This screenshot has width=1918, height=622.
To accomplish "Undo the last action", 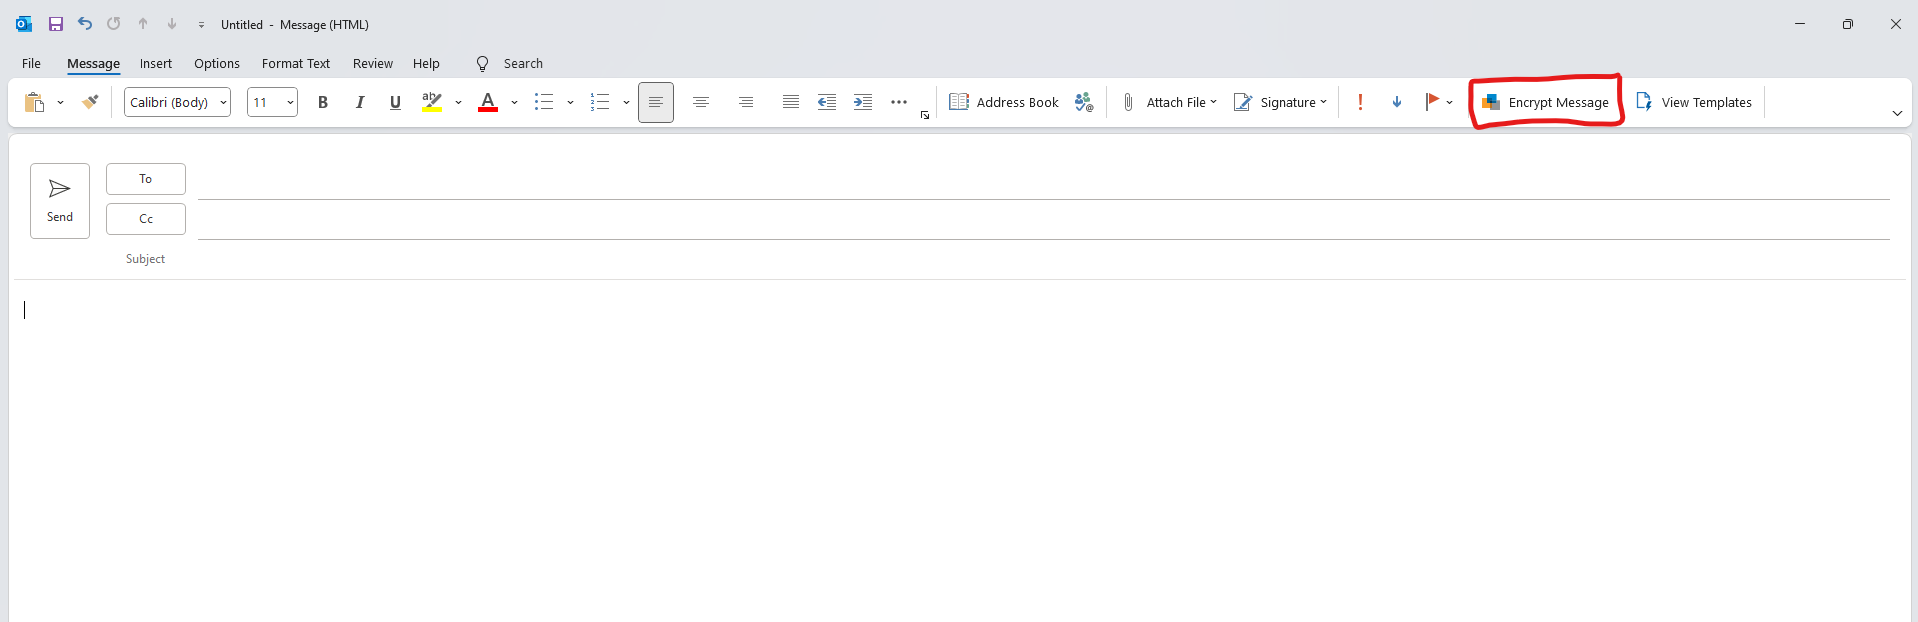I will (85, 24).
